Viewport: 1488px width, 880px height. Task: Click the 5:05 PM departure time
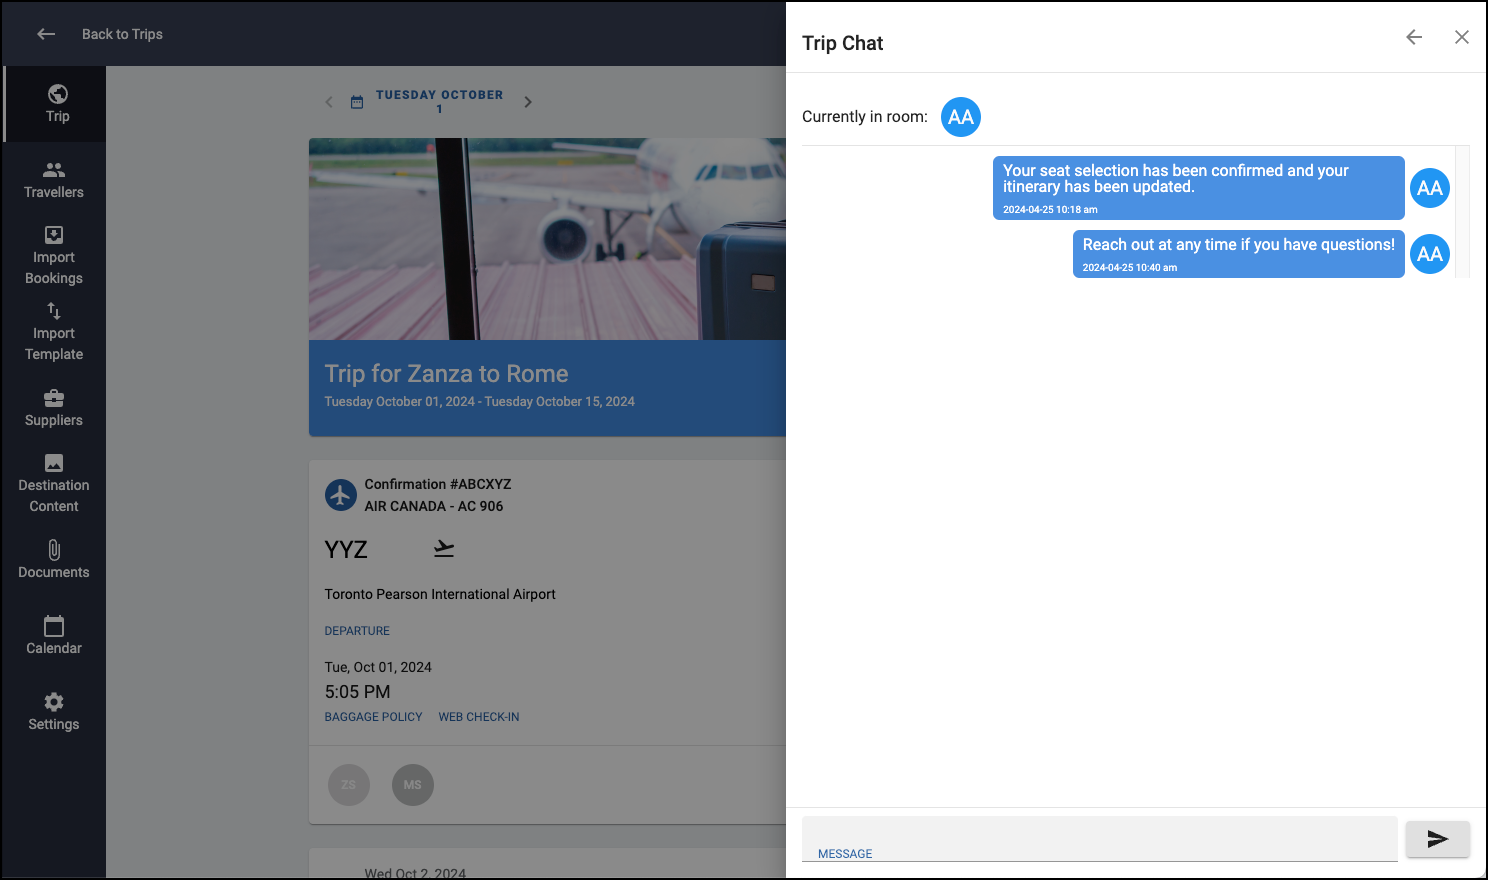click(x=357, y=692)
